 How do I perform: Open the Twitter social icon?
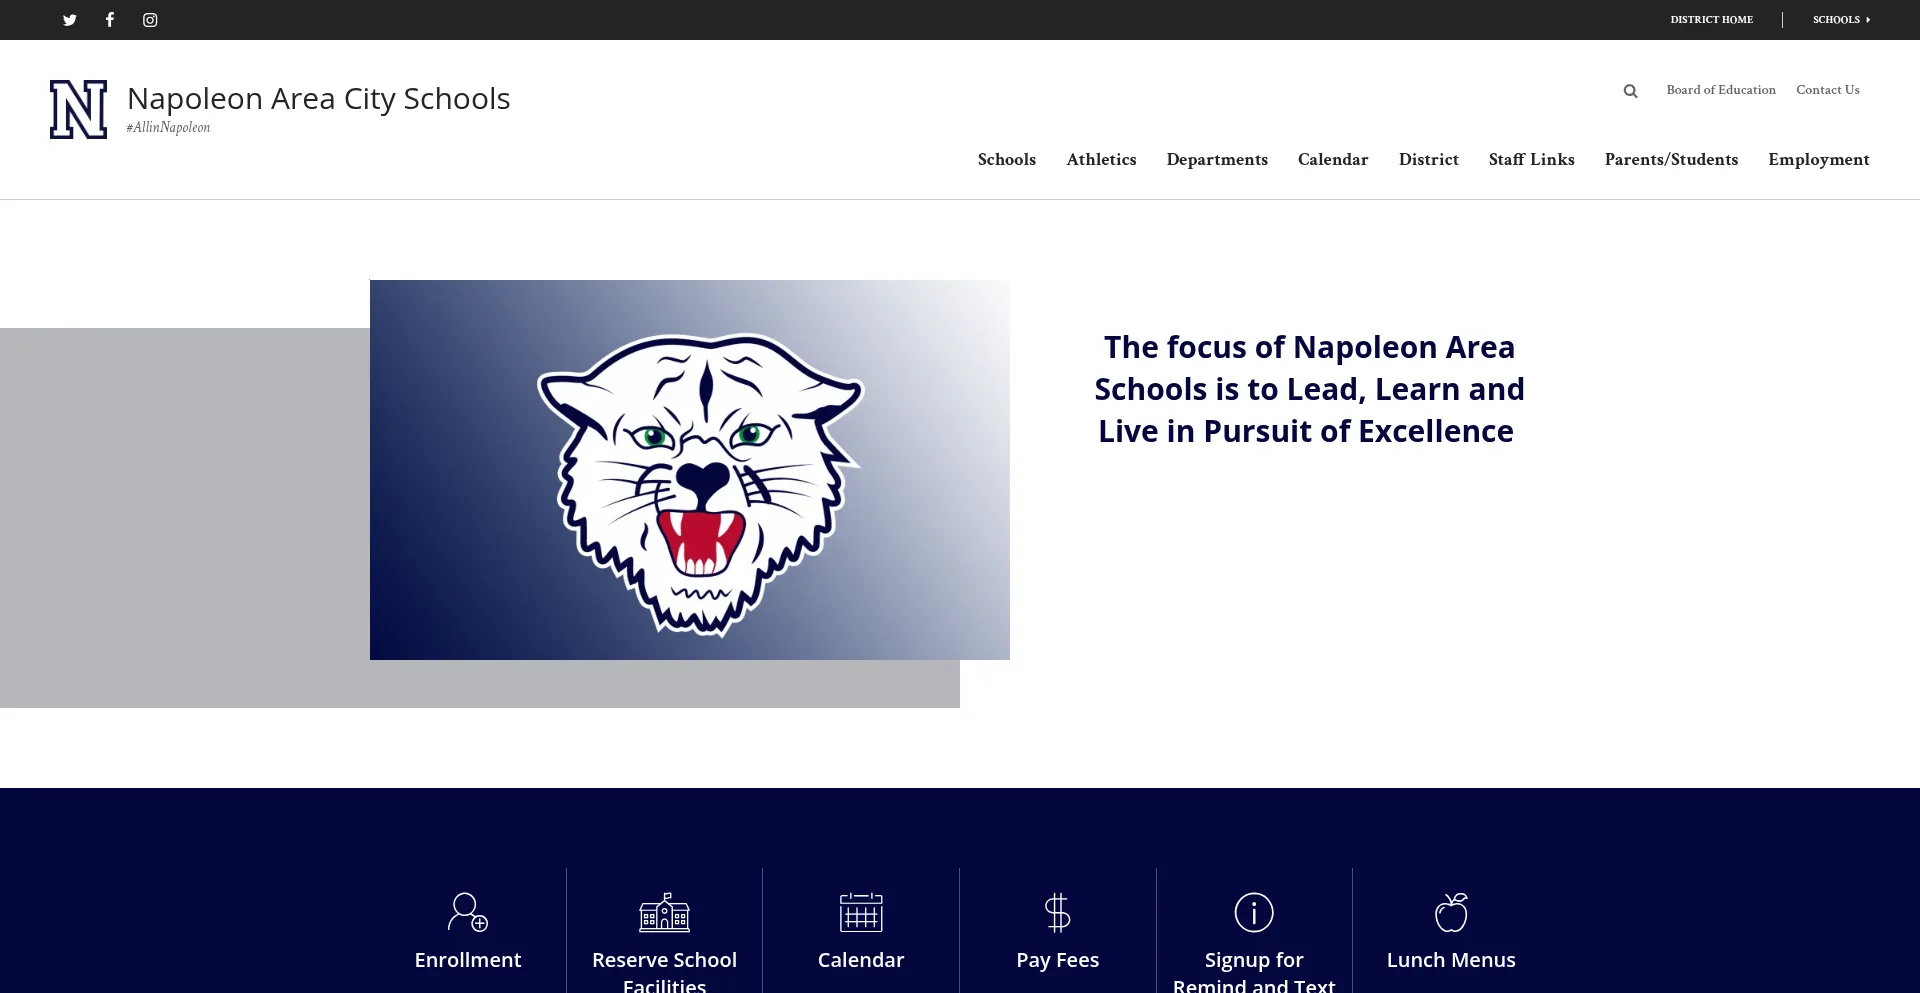(70, 20)
